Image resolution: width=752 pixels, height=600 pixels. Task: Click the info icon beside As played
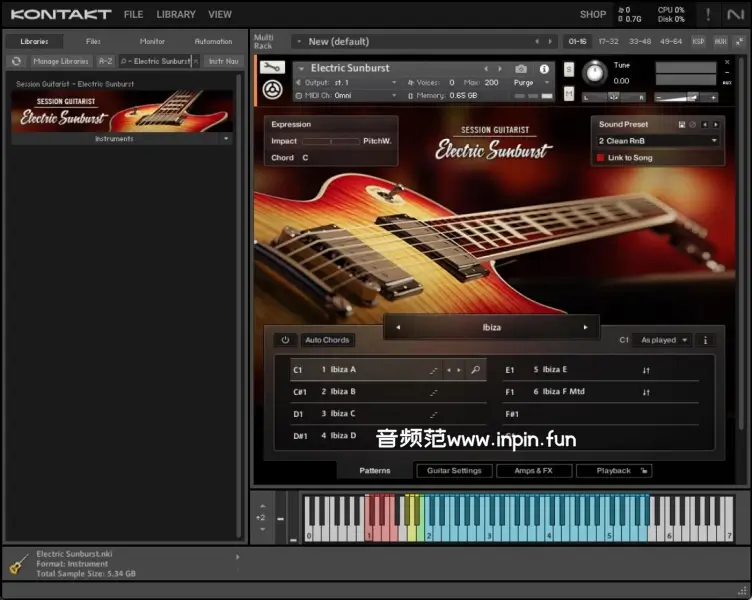click(x=705, y=340)
